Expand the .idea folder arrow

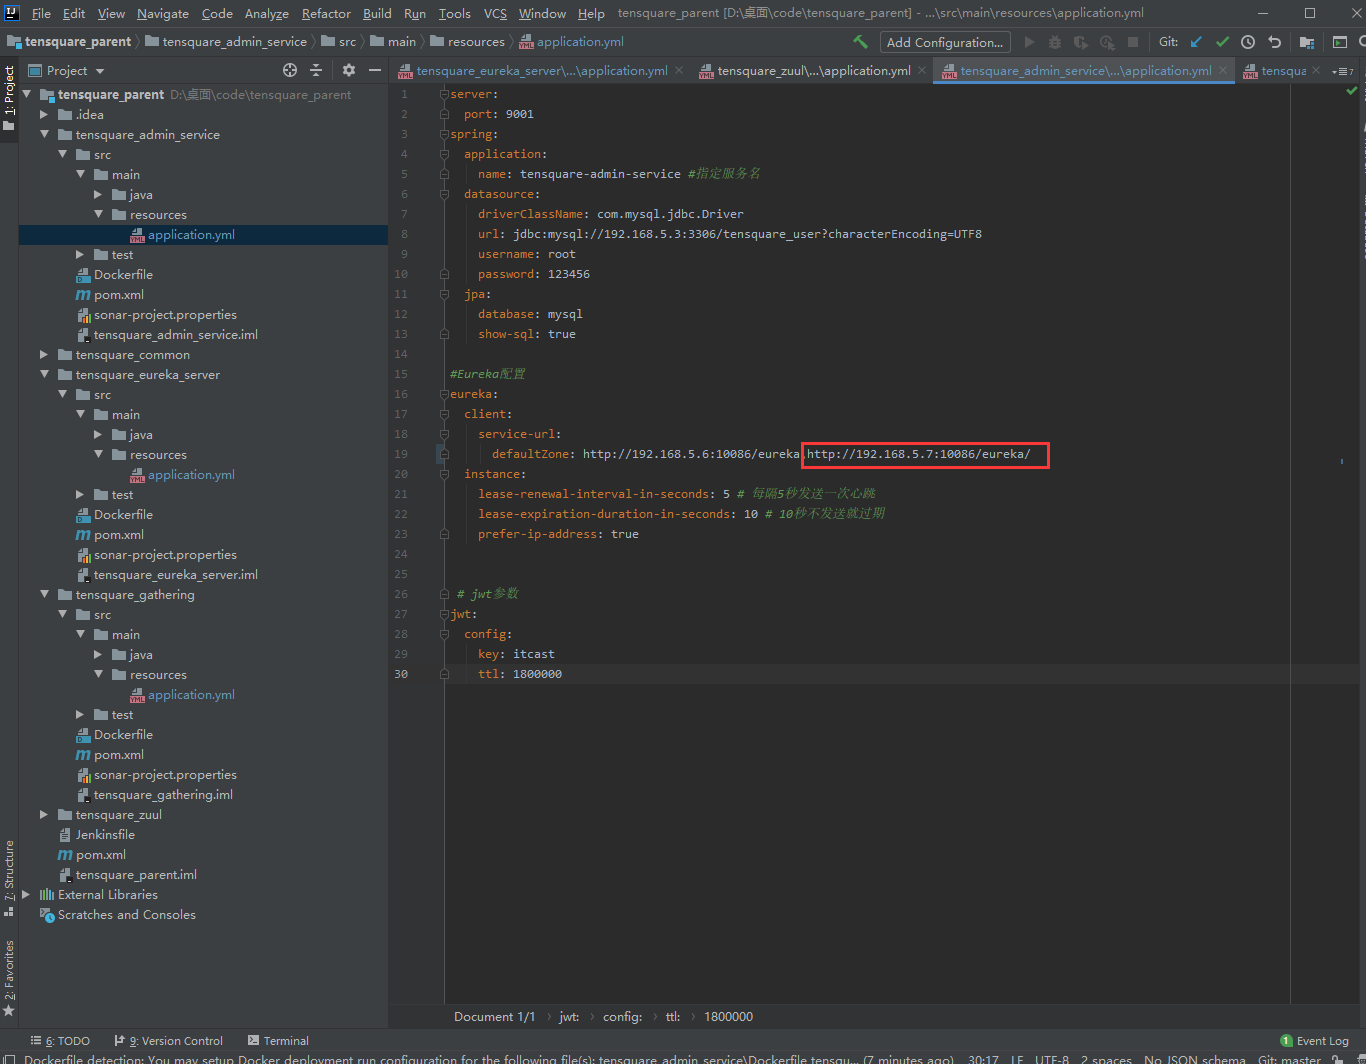click(44, 115)
